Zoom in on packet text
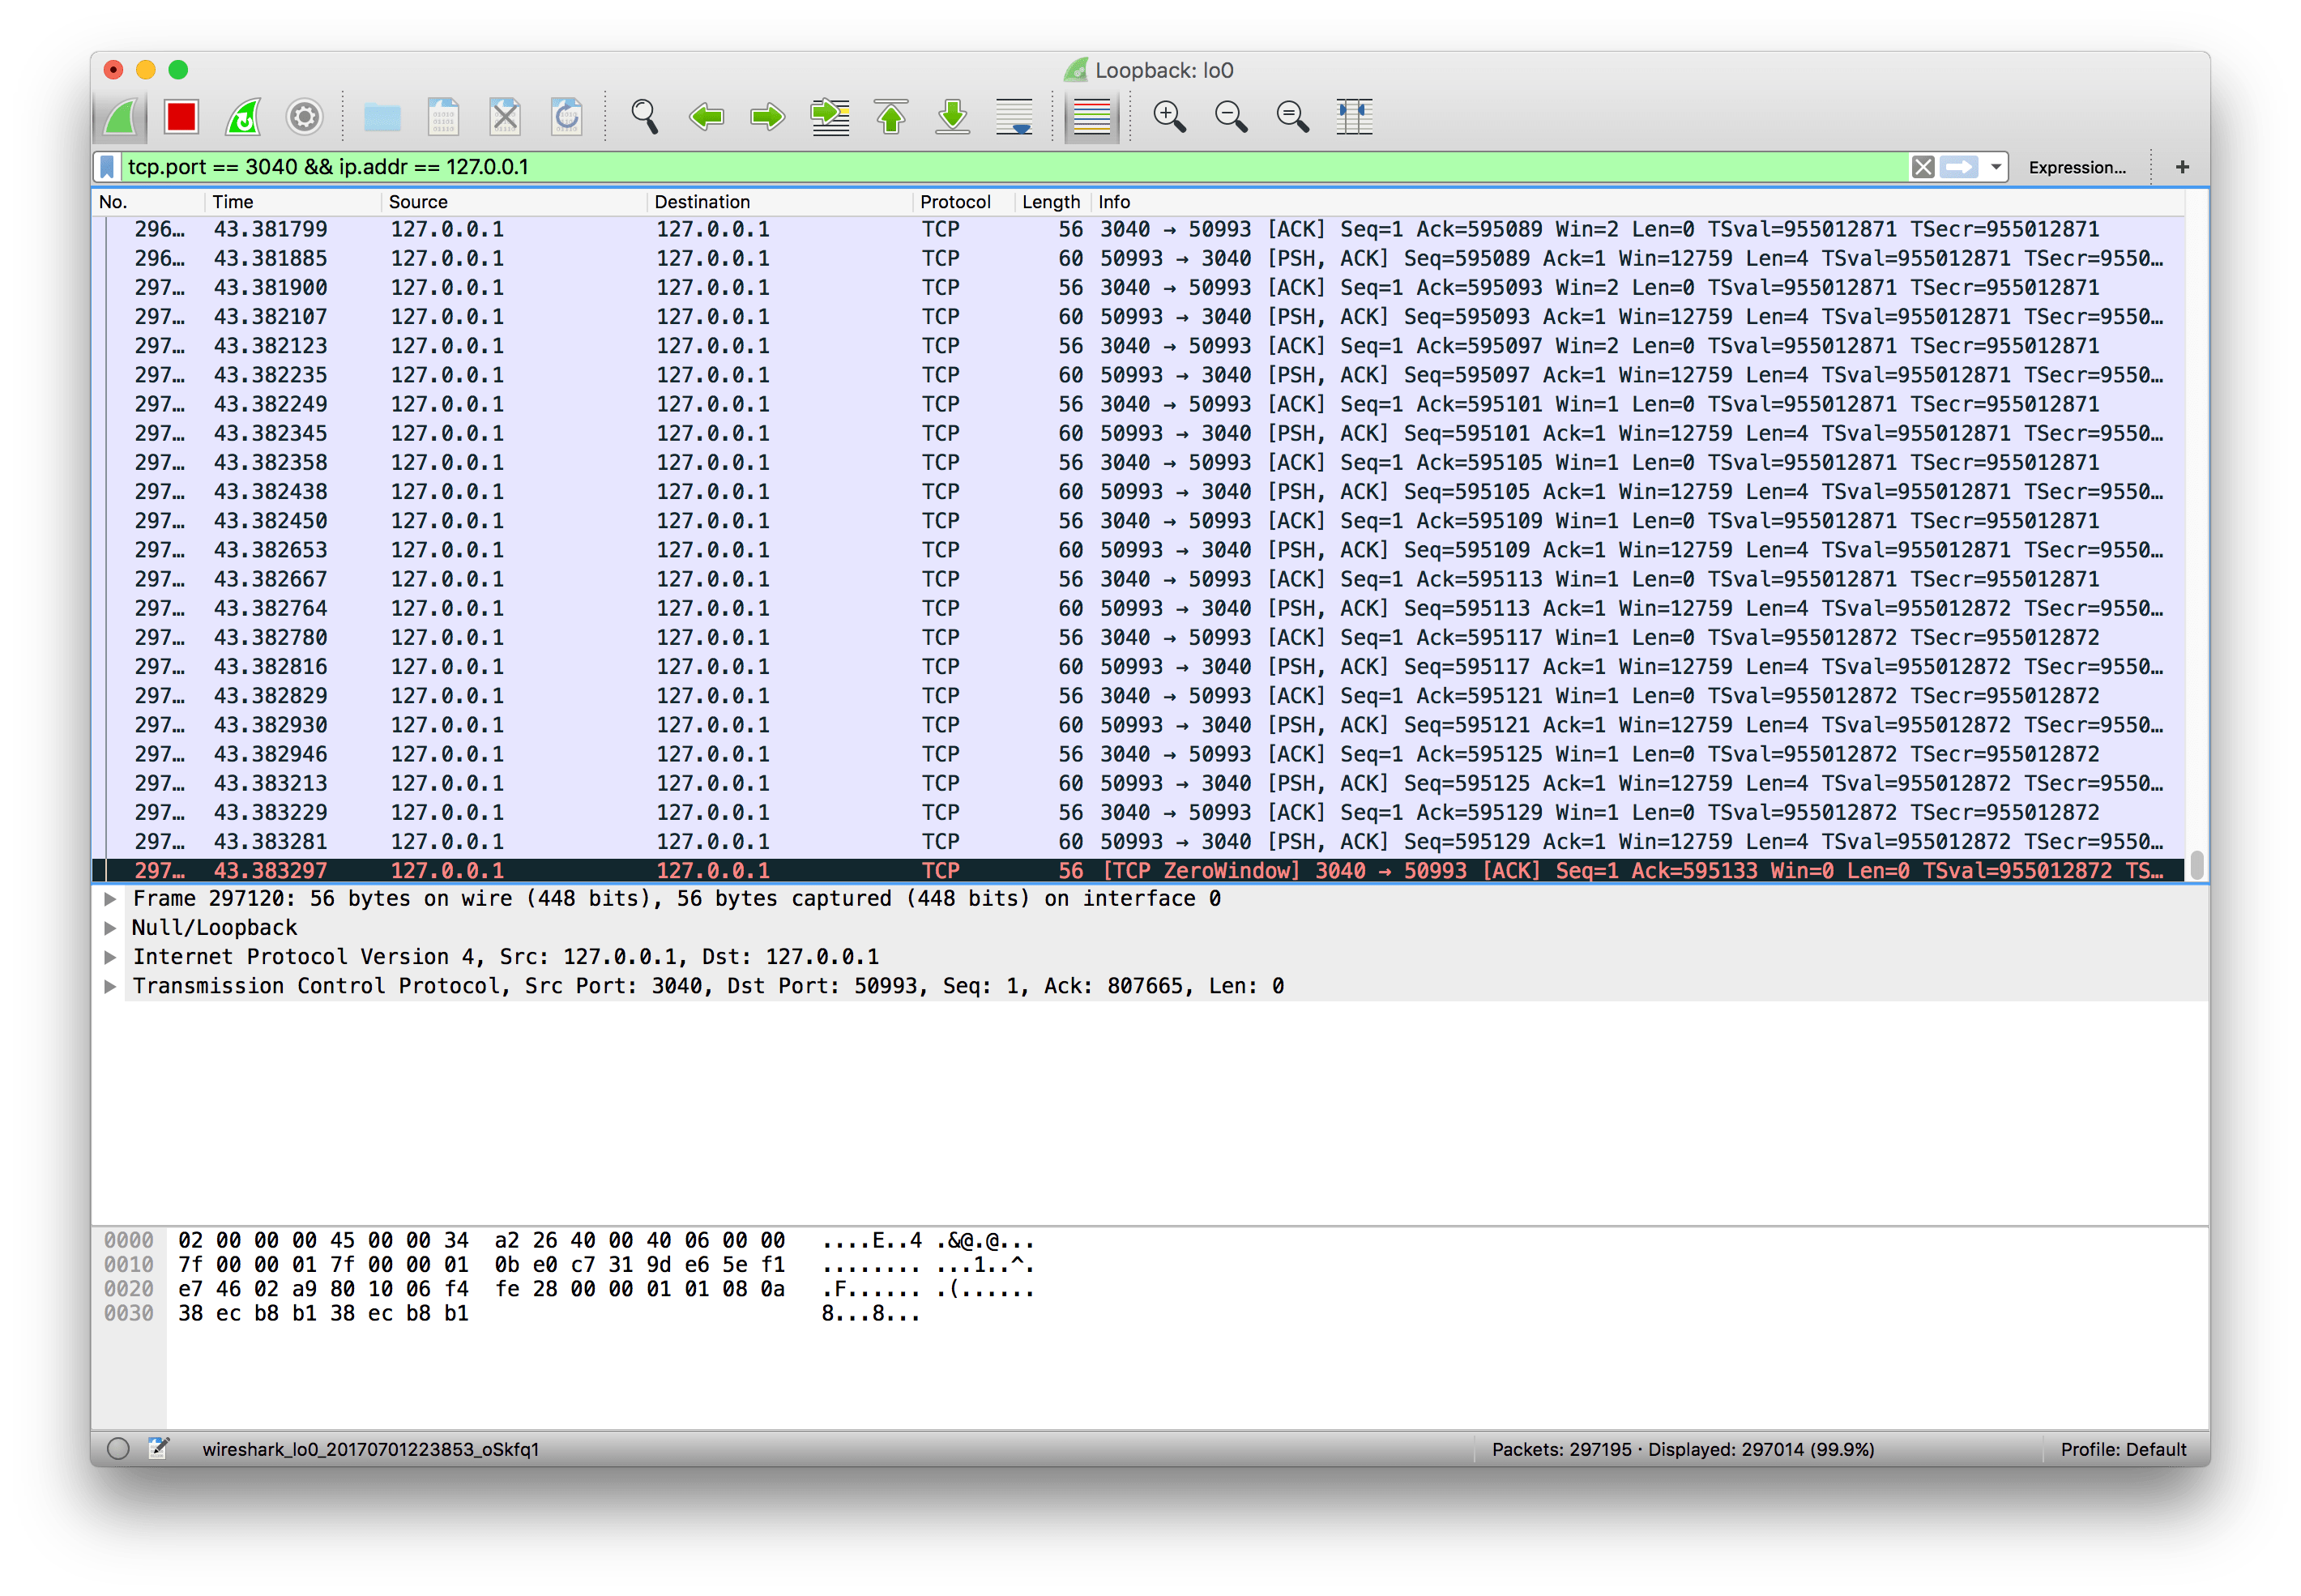The image size is (2301, 1596). point(1169,117)
